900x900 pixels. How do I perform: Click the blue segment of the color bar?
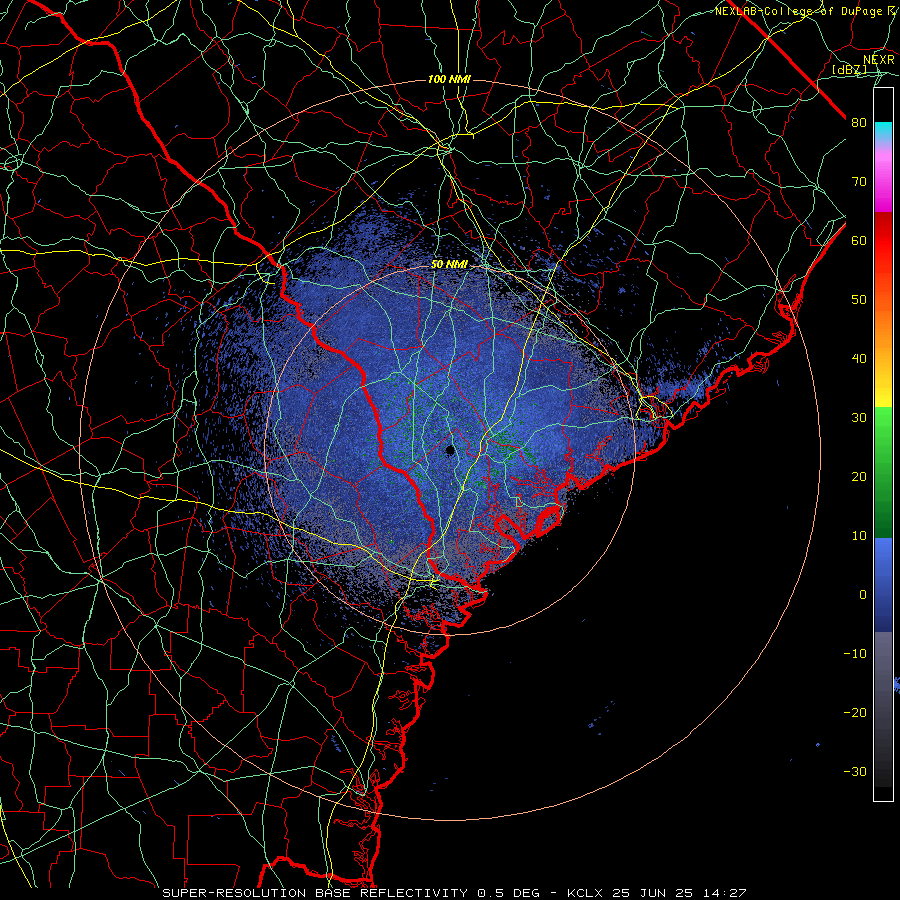click(883, 585)
